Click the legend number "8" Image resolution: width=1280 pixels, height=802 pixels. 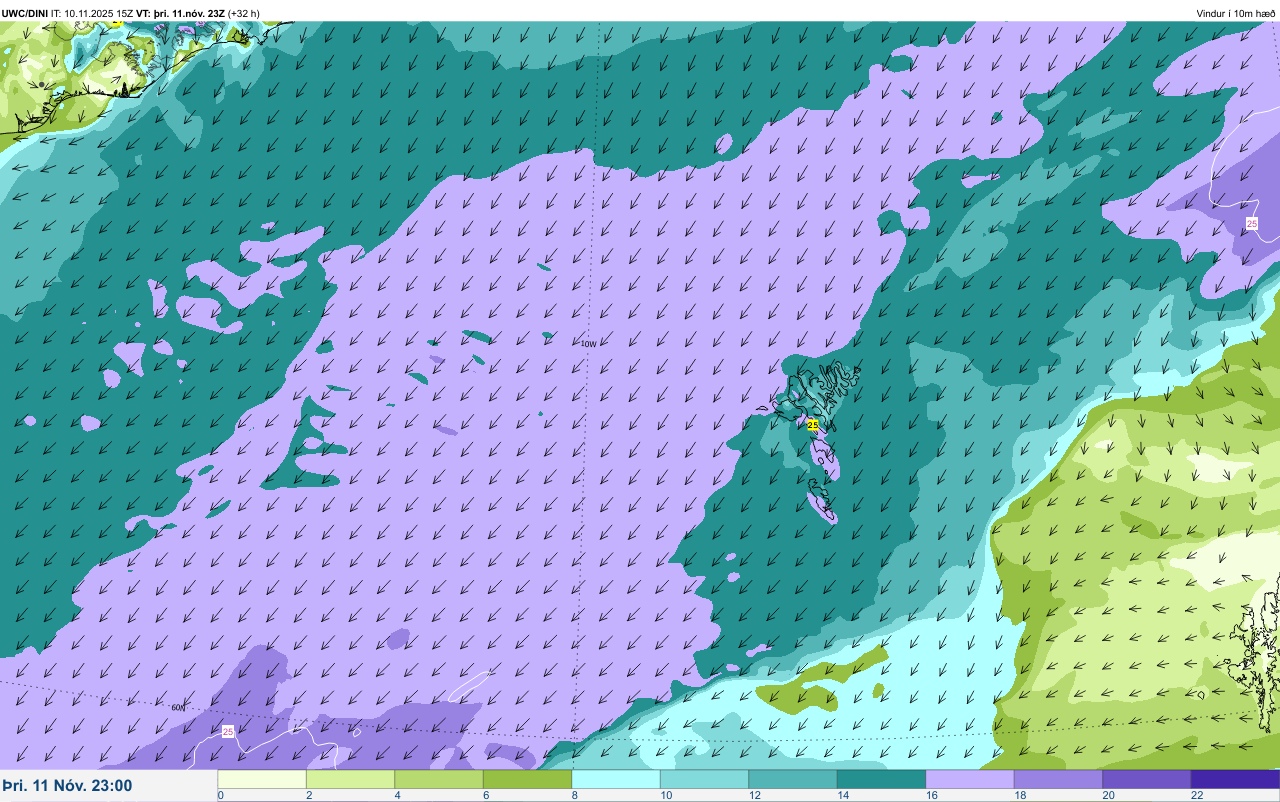(574, 796)
